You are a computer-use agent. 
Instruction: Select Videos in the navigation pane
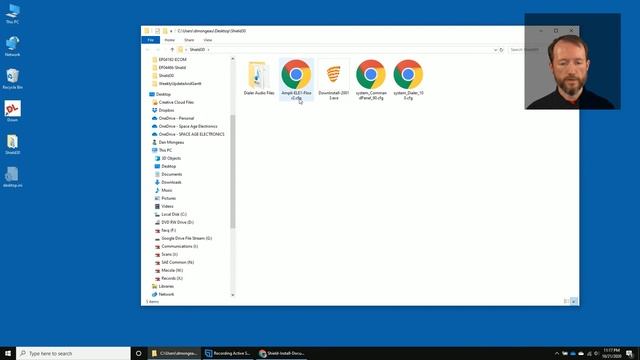[167, 207]
